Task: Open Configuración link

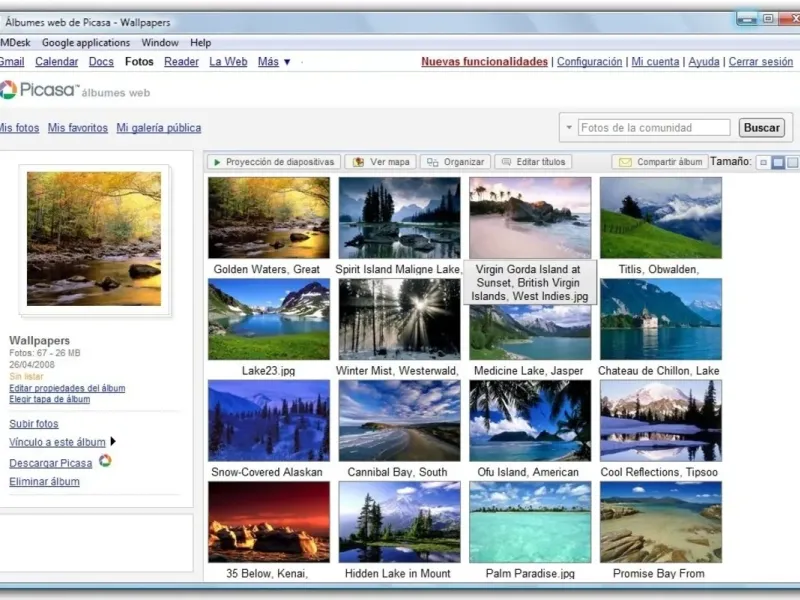Action: 589,62
